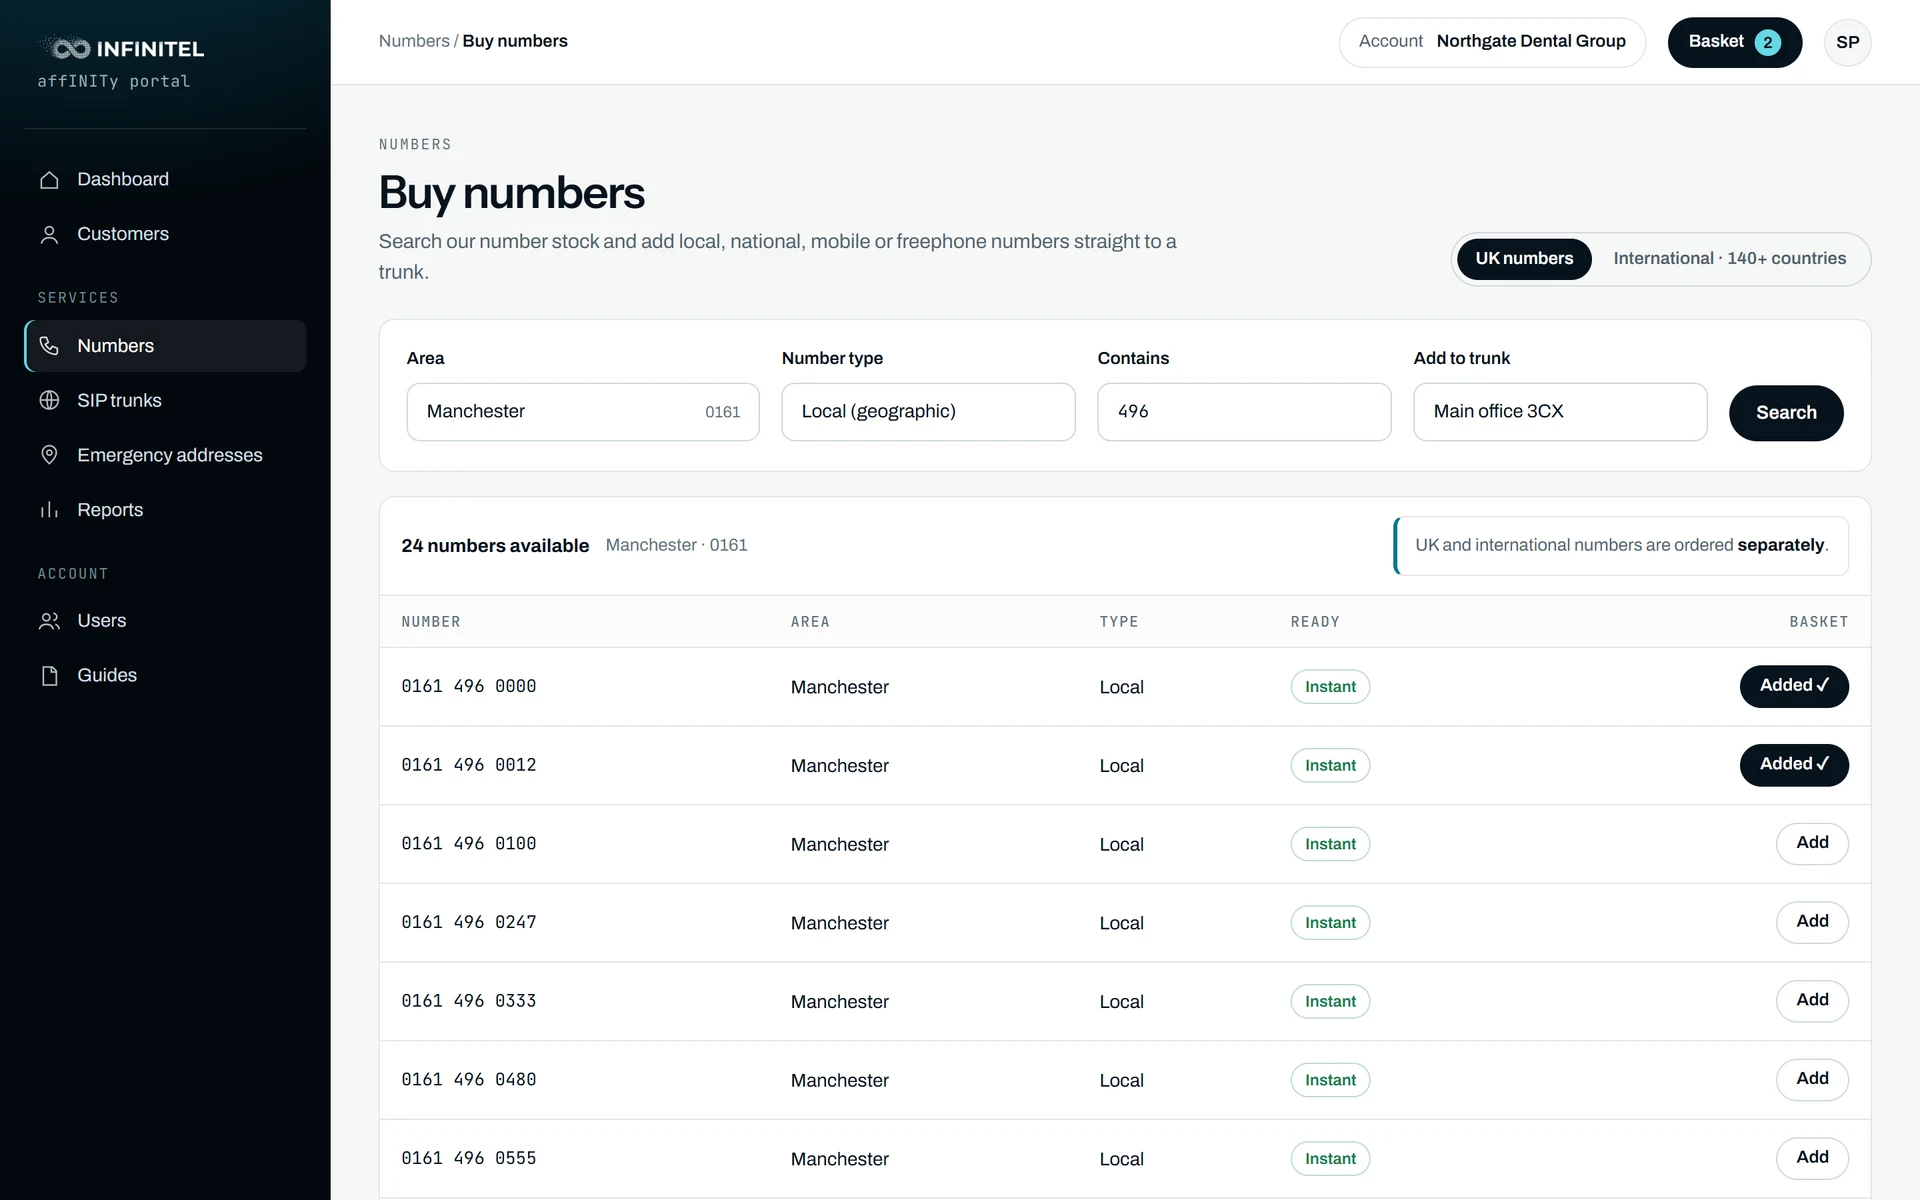Open SIP trunks globe icon

coord(49,401)
